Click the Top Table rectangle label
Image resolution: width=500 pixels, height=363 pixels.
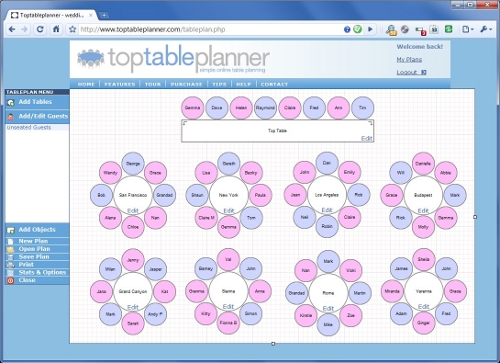[x=277, y=131]
